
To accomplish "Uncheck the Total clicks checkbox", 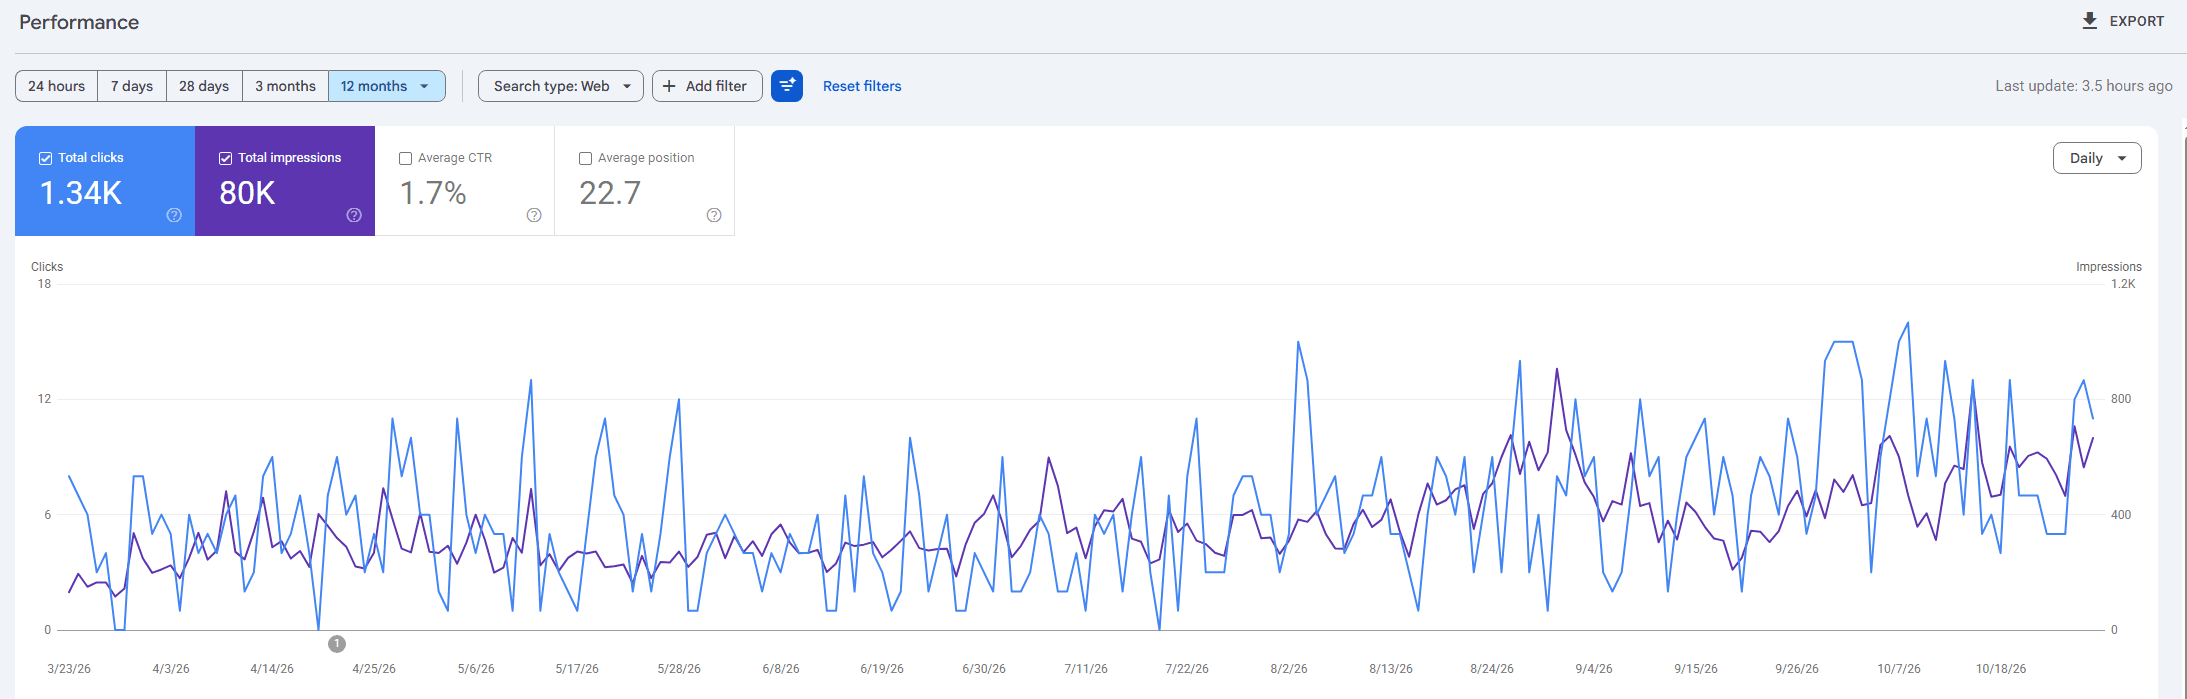I will point(45,158).
